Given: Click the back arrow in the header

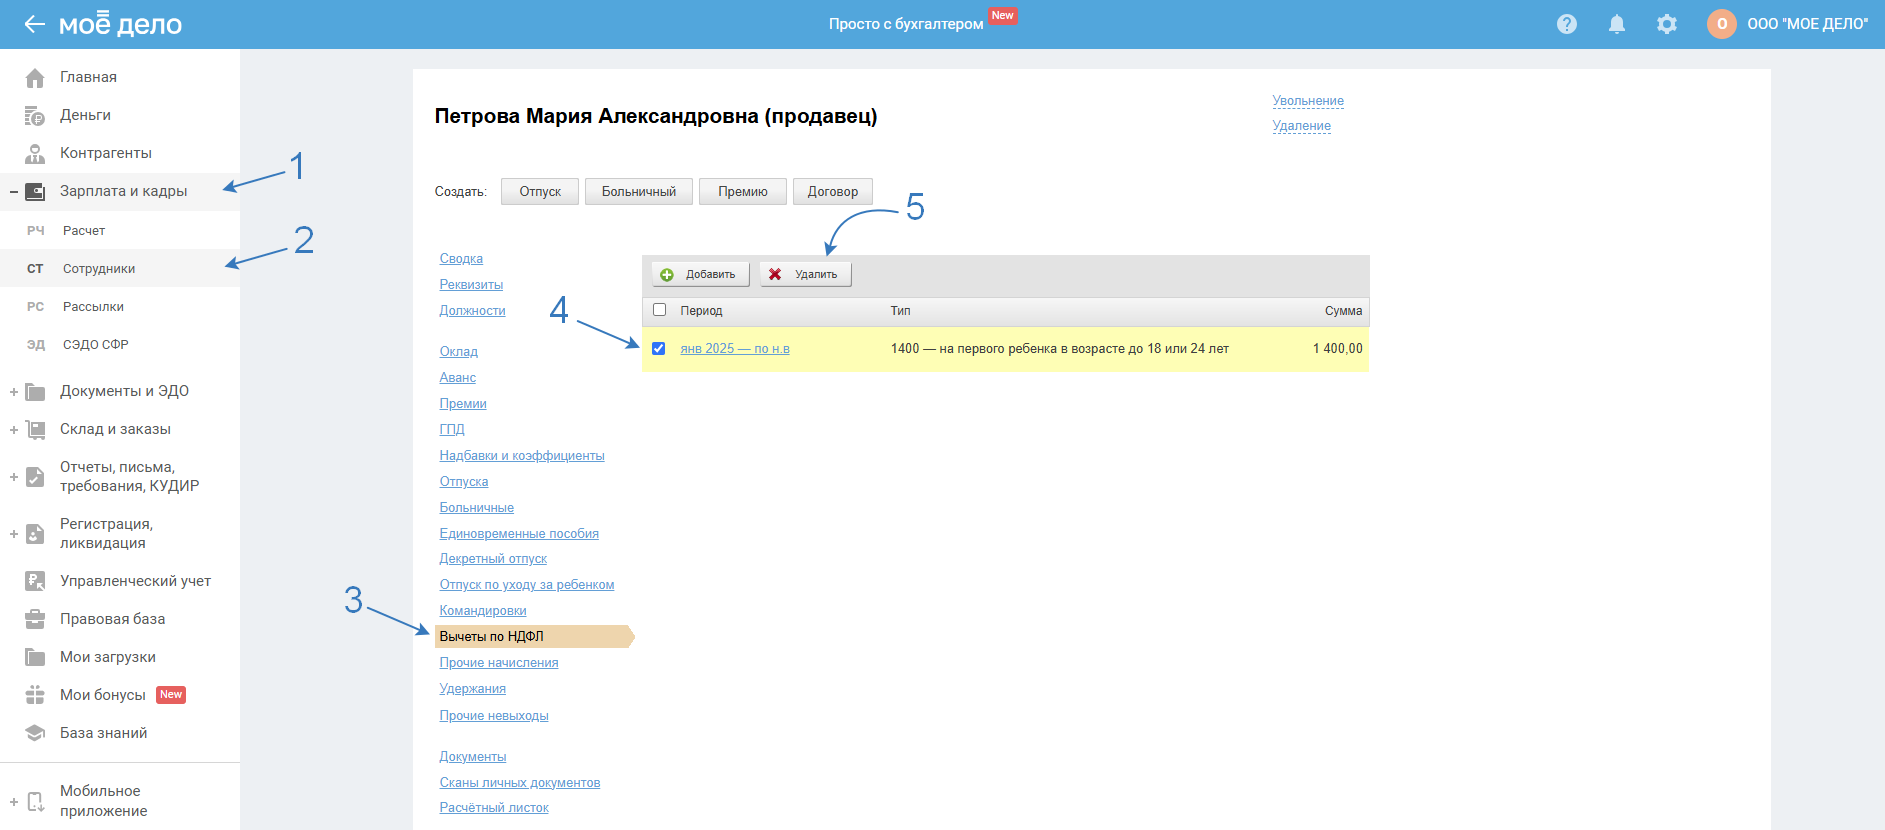Looking at the screenshot, I should pyautogui.click(x=35, y=24).
